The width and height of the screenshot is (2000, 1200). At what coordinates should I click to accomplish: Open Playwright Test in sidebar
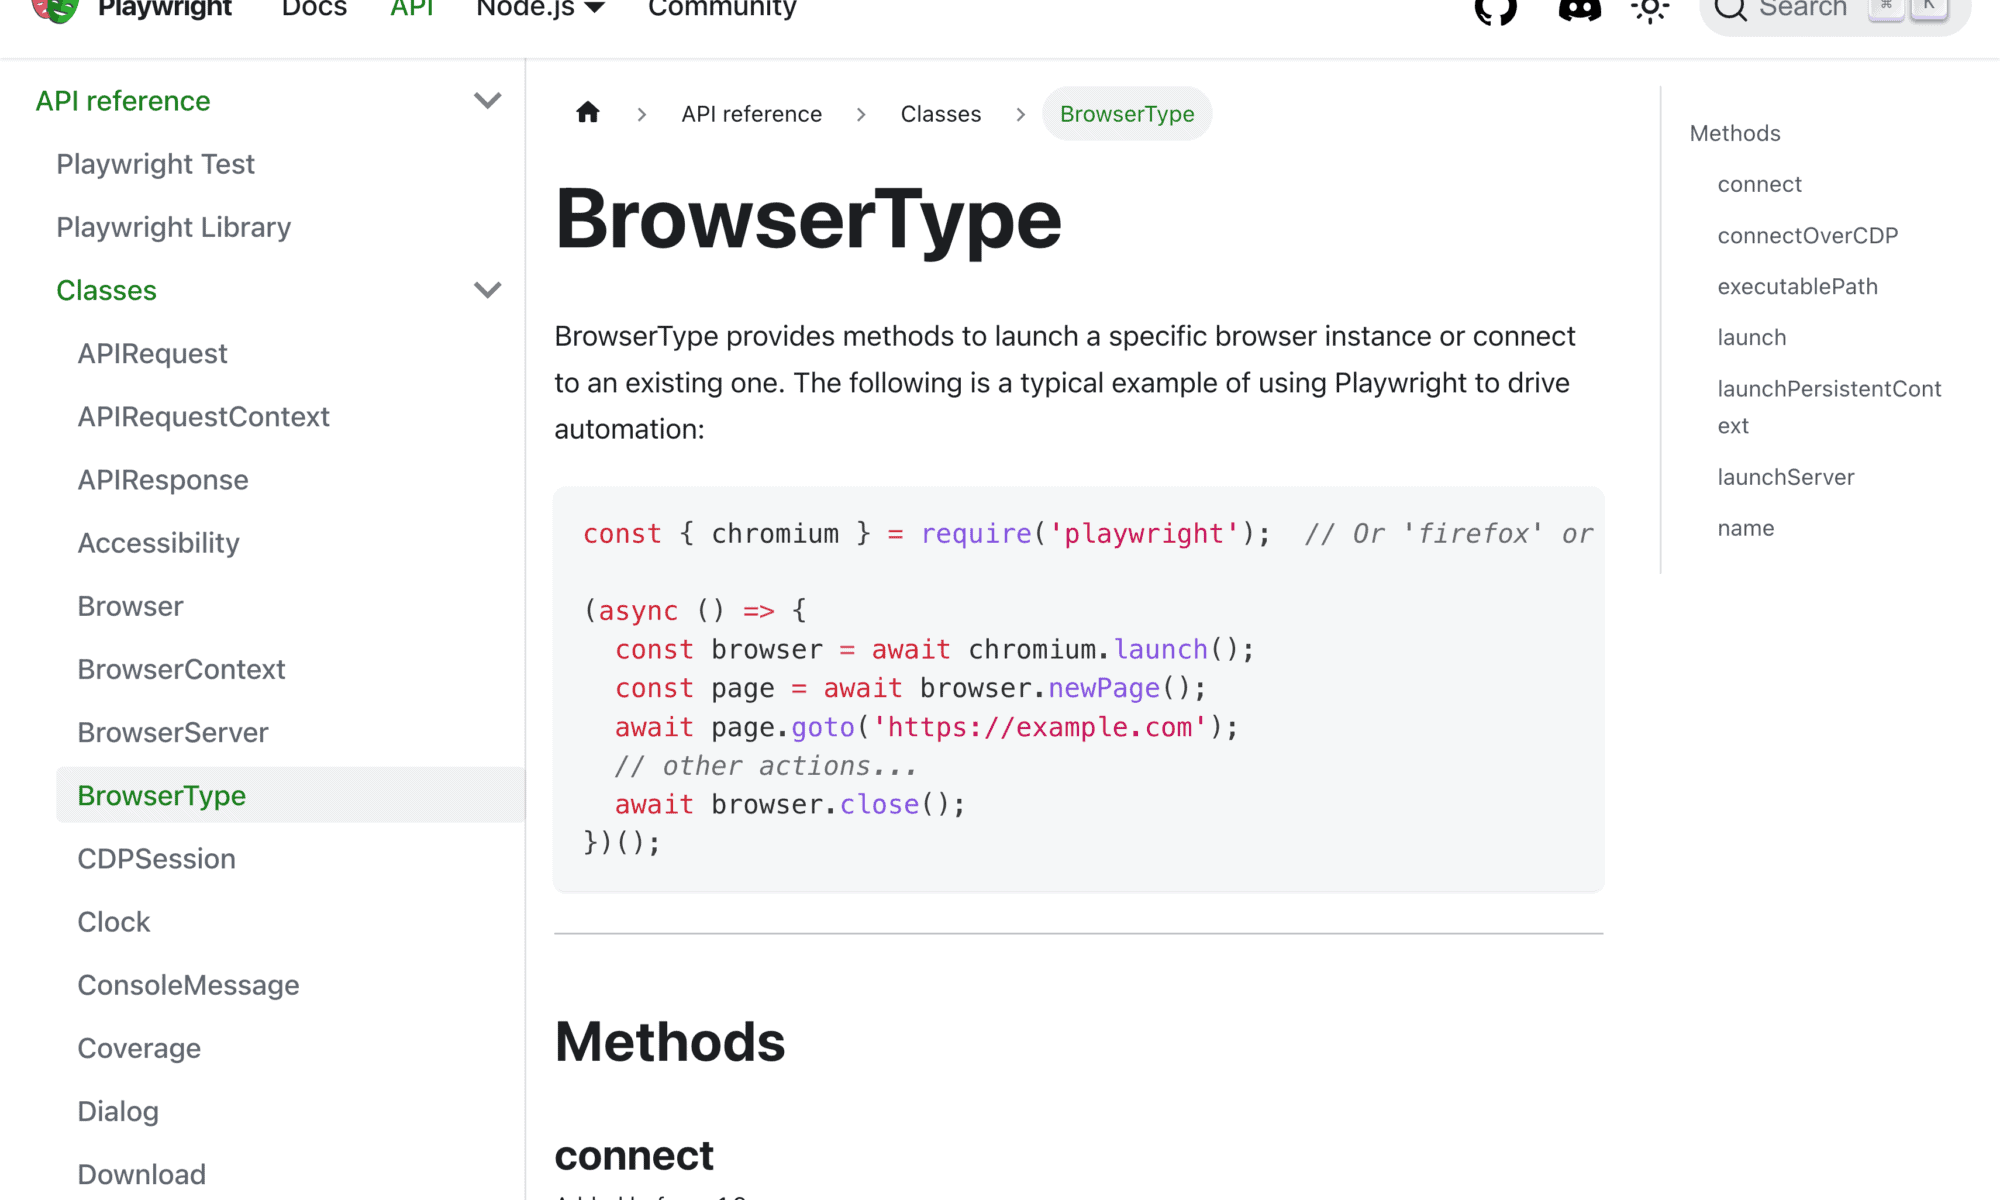pyautogui.click(x=155, y=164)
